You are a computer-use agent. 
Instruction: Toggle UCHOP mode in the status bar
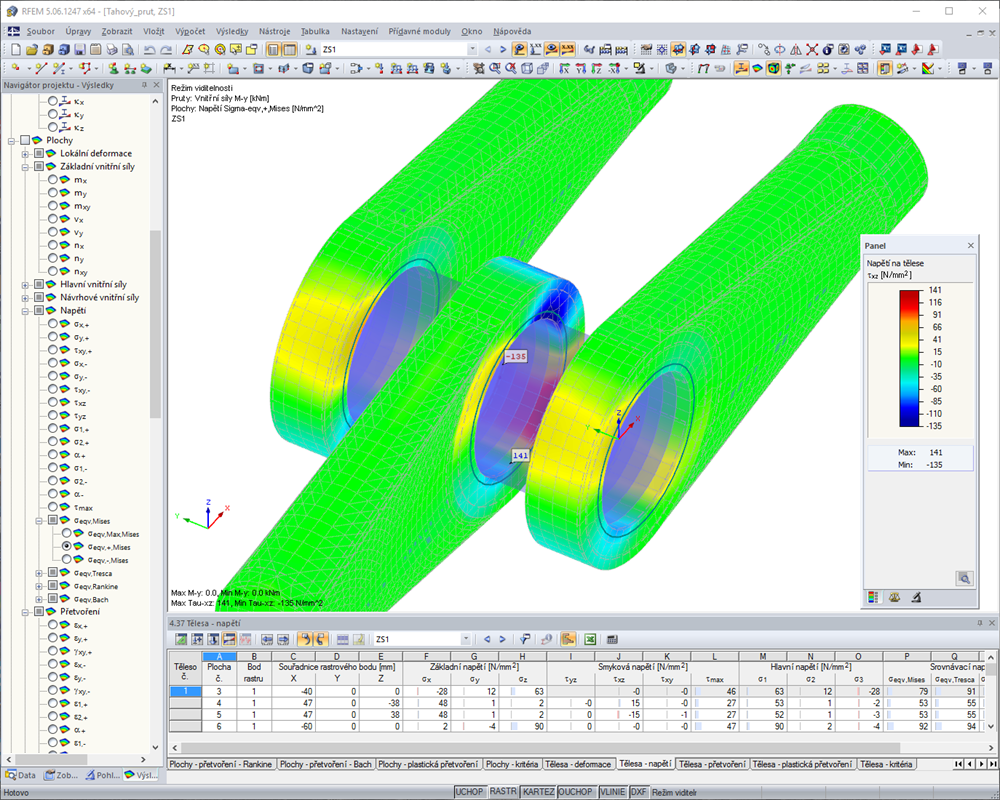pyautogui.click(x=470, y=791)
